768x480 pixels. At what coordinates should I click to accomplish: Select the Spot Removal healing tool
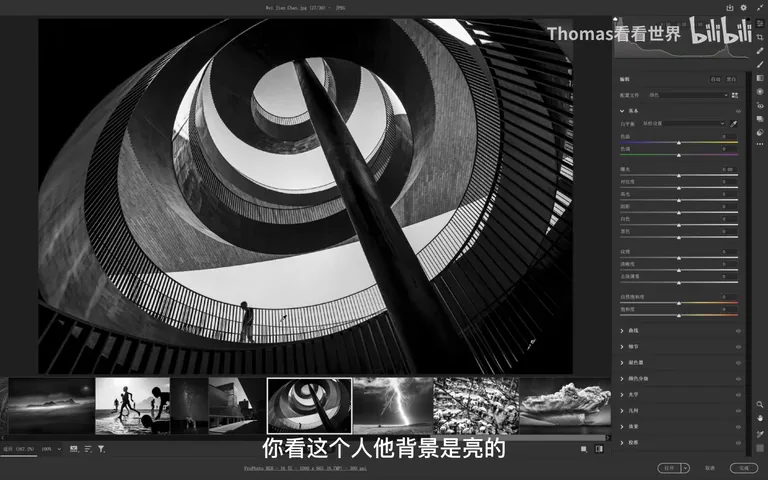(x=760, y=51)
